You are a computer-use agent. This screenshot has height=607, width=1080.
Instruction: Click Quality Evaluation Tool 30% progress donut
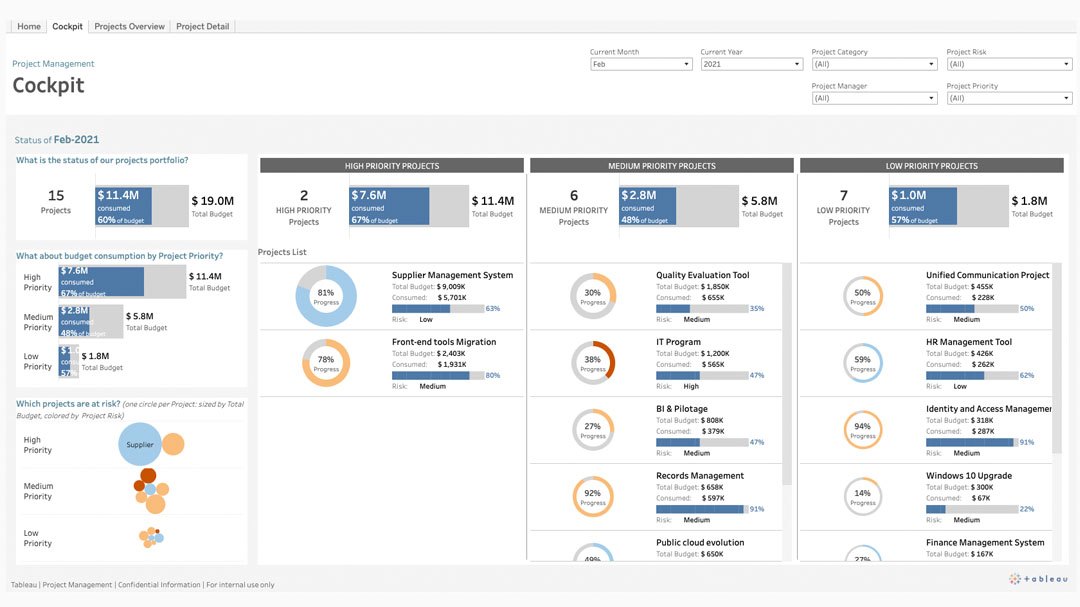(x=592, y=296)
